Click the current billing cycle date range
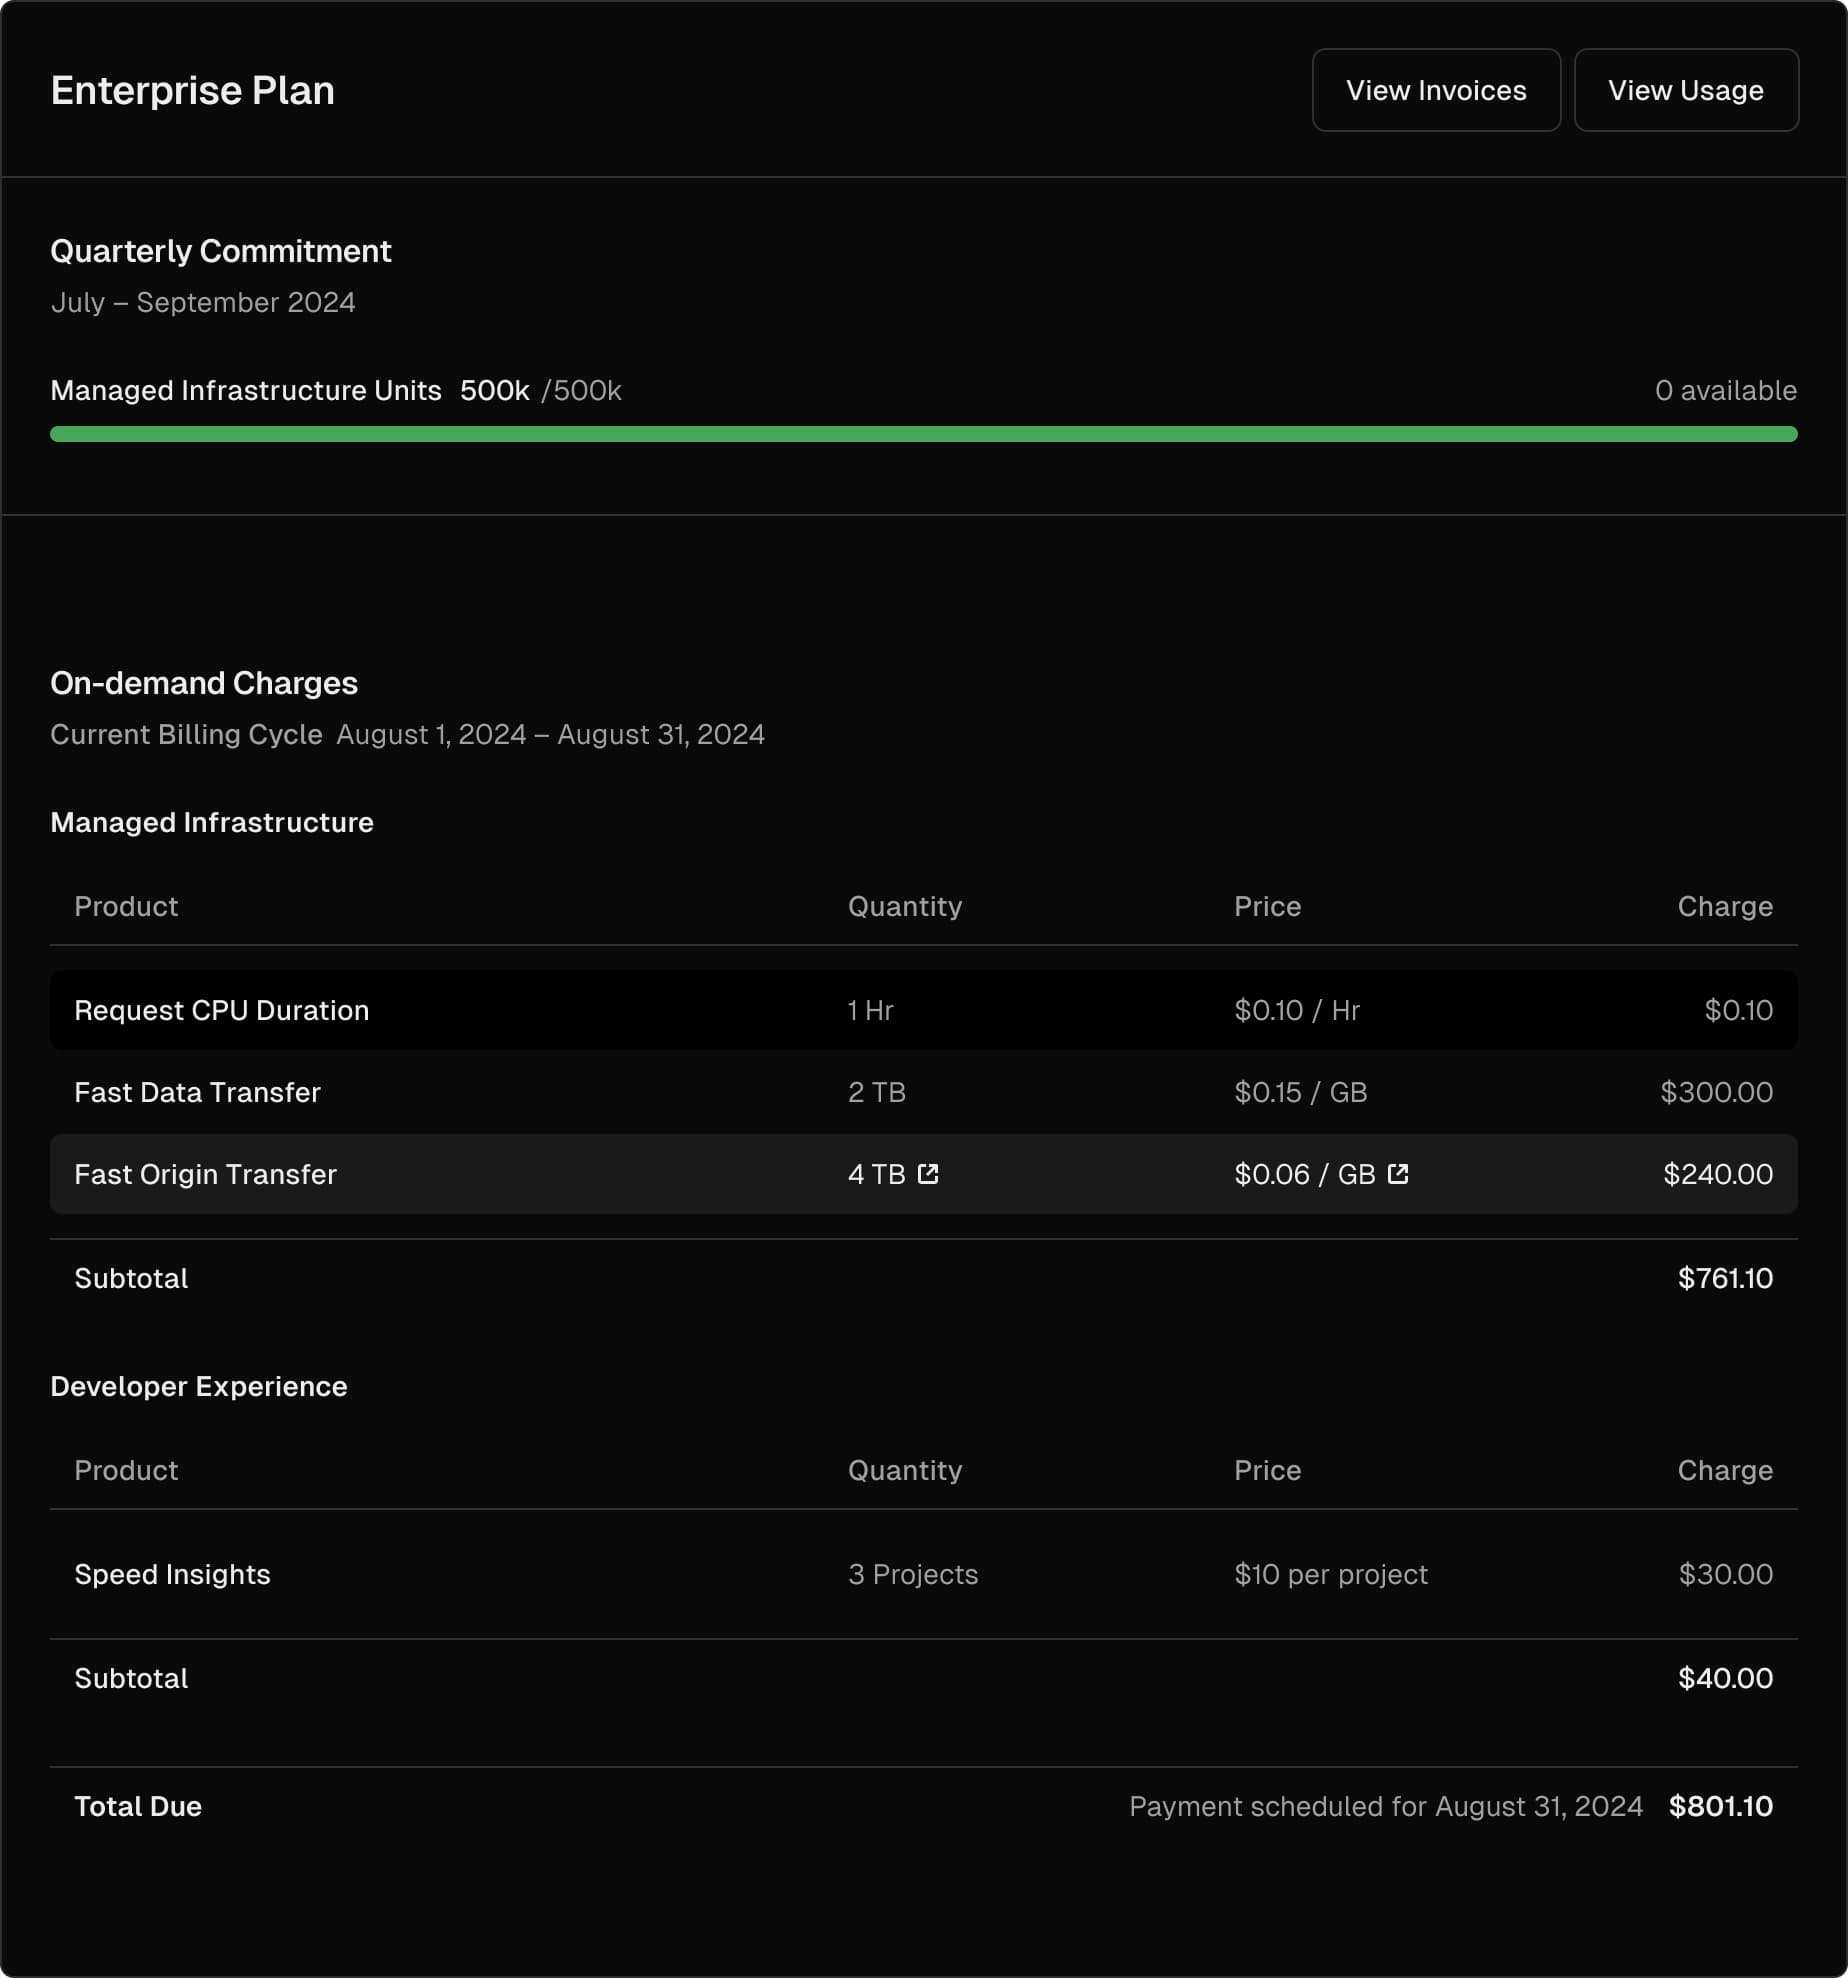The image size is (1848, 1978). (x=550, y=733)
